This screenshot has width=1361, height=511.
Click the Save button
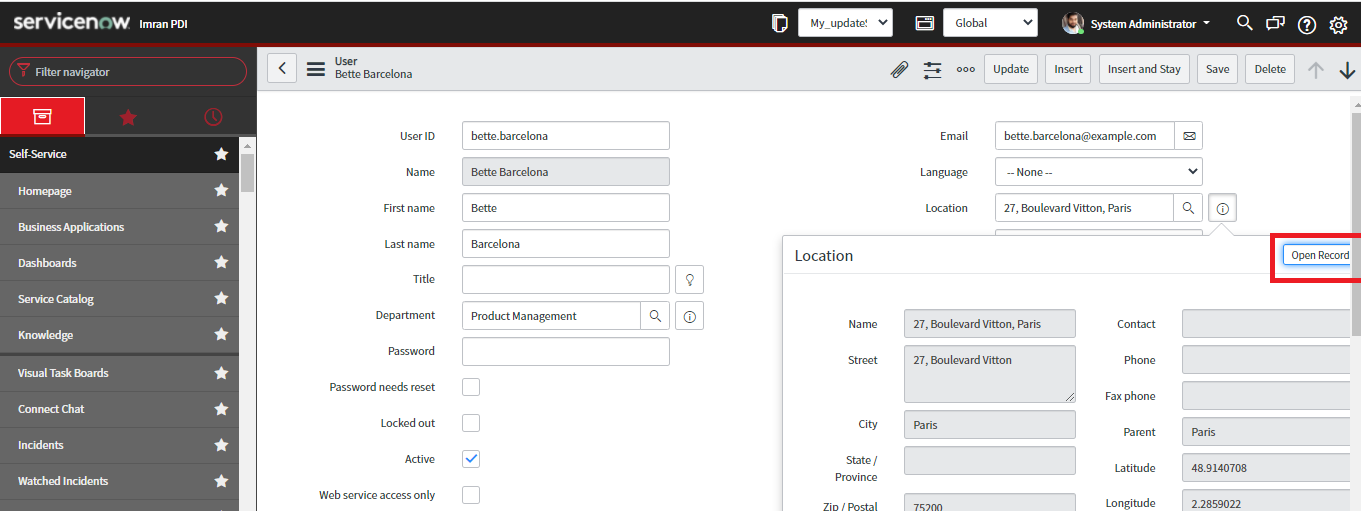1217,69
